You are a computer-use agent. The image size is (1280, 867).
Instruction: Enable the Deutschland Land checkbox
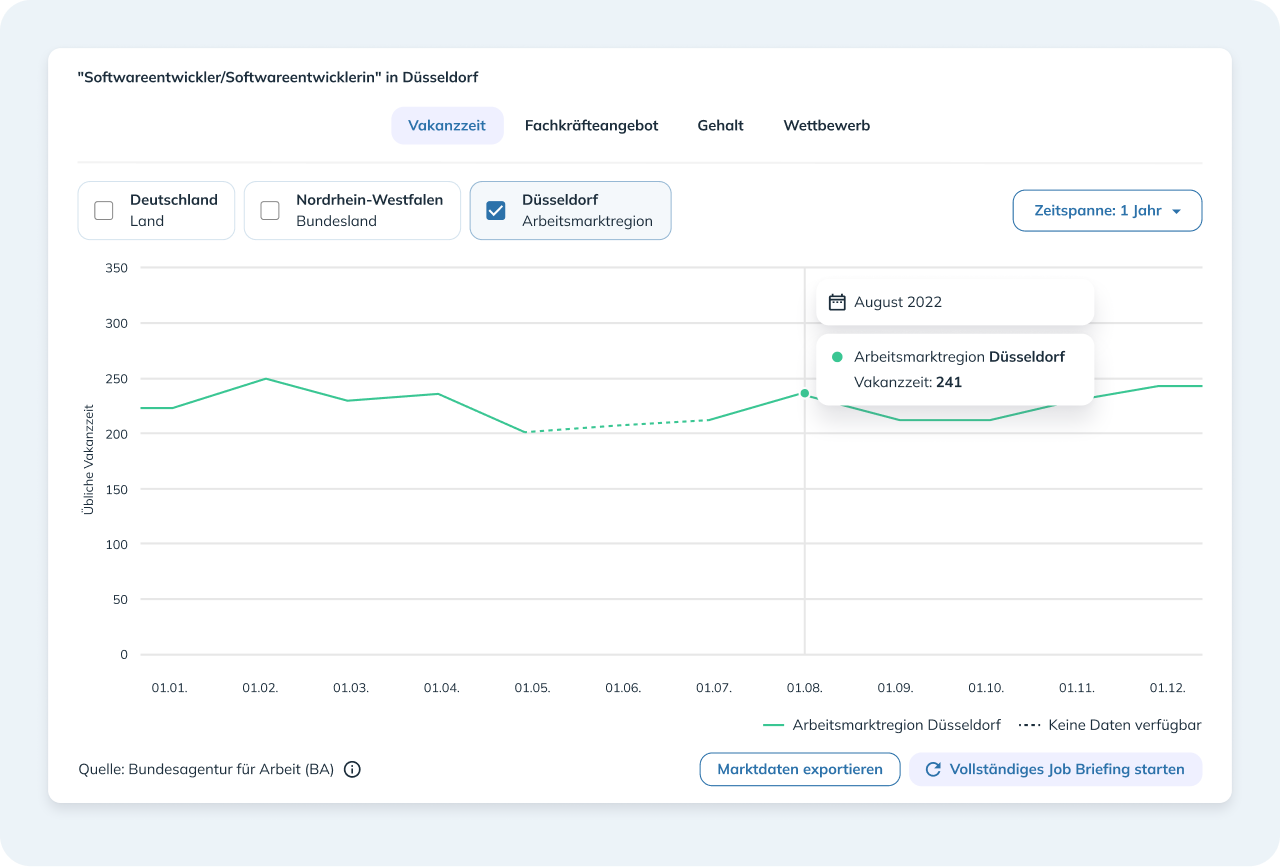tap(104, 211)
